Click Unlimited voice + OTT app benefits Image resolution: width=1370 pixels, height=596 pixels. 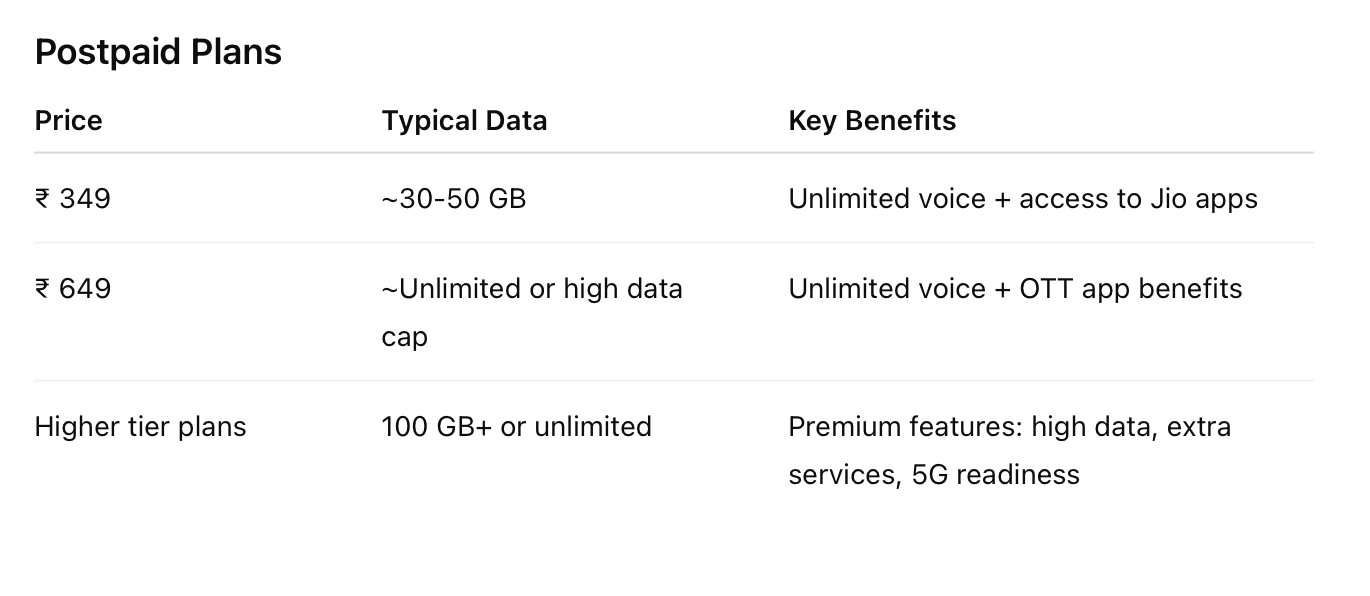(x=1015, y=289)
